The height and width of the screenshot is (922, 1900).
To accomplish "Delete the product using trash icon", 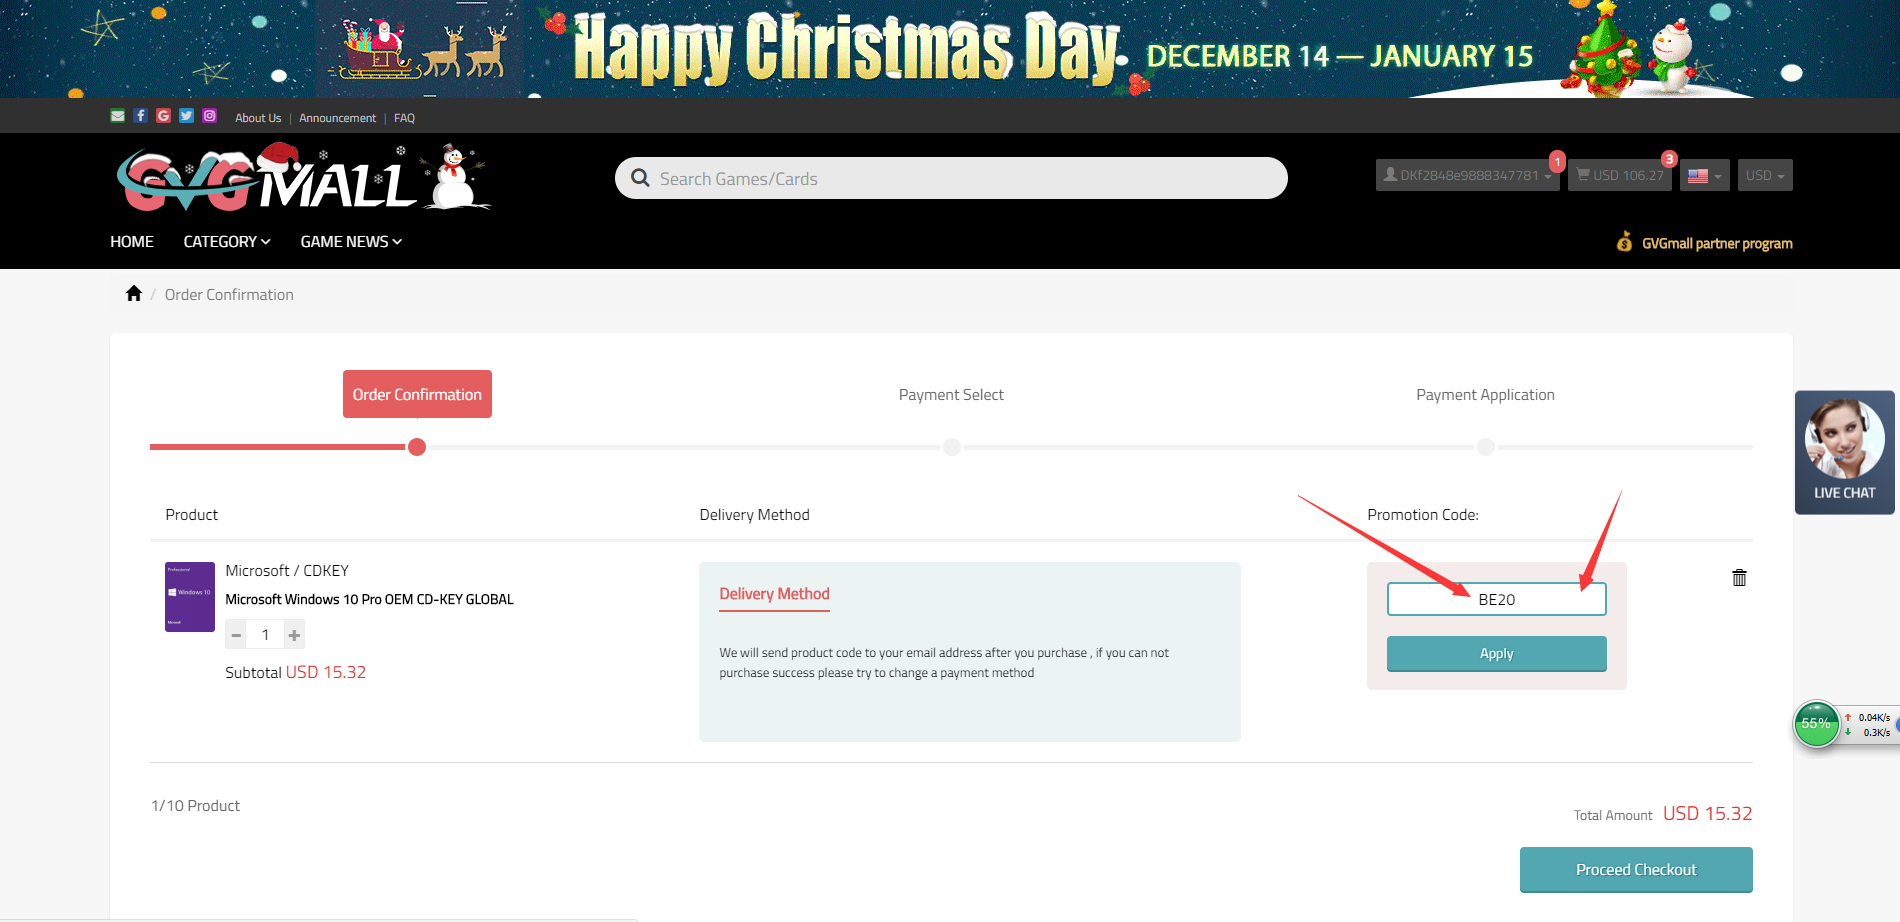I will (x=1739, y=578).
